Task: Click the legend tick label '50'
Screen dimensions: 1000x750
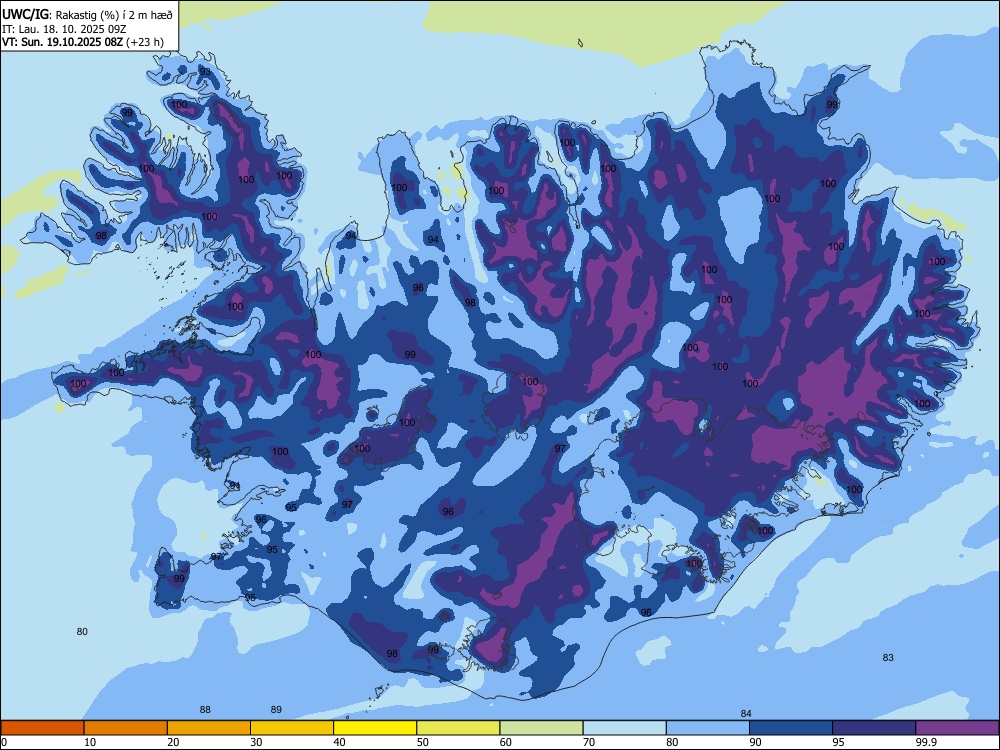Action: click(x=423, y=742)
